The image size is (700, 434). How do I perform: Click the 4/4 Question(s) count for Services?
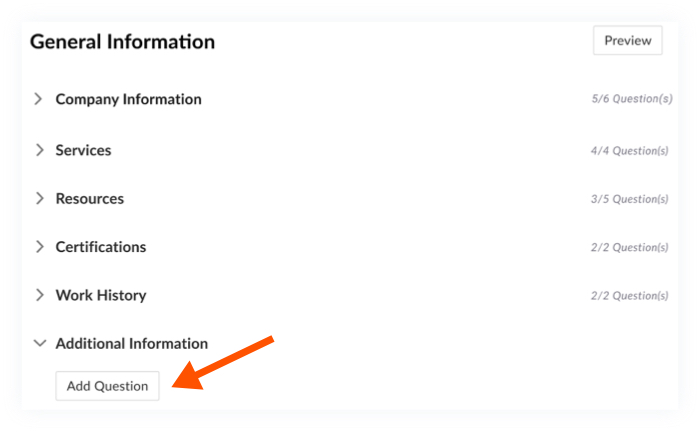click(x=629, y=151)
